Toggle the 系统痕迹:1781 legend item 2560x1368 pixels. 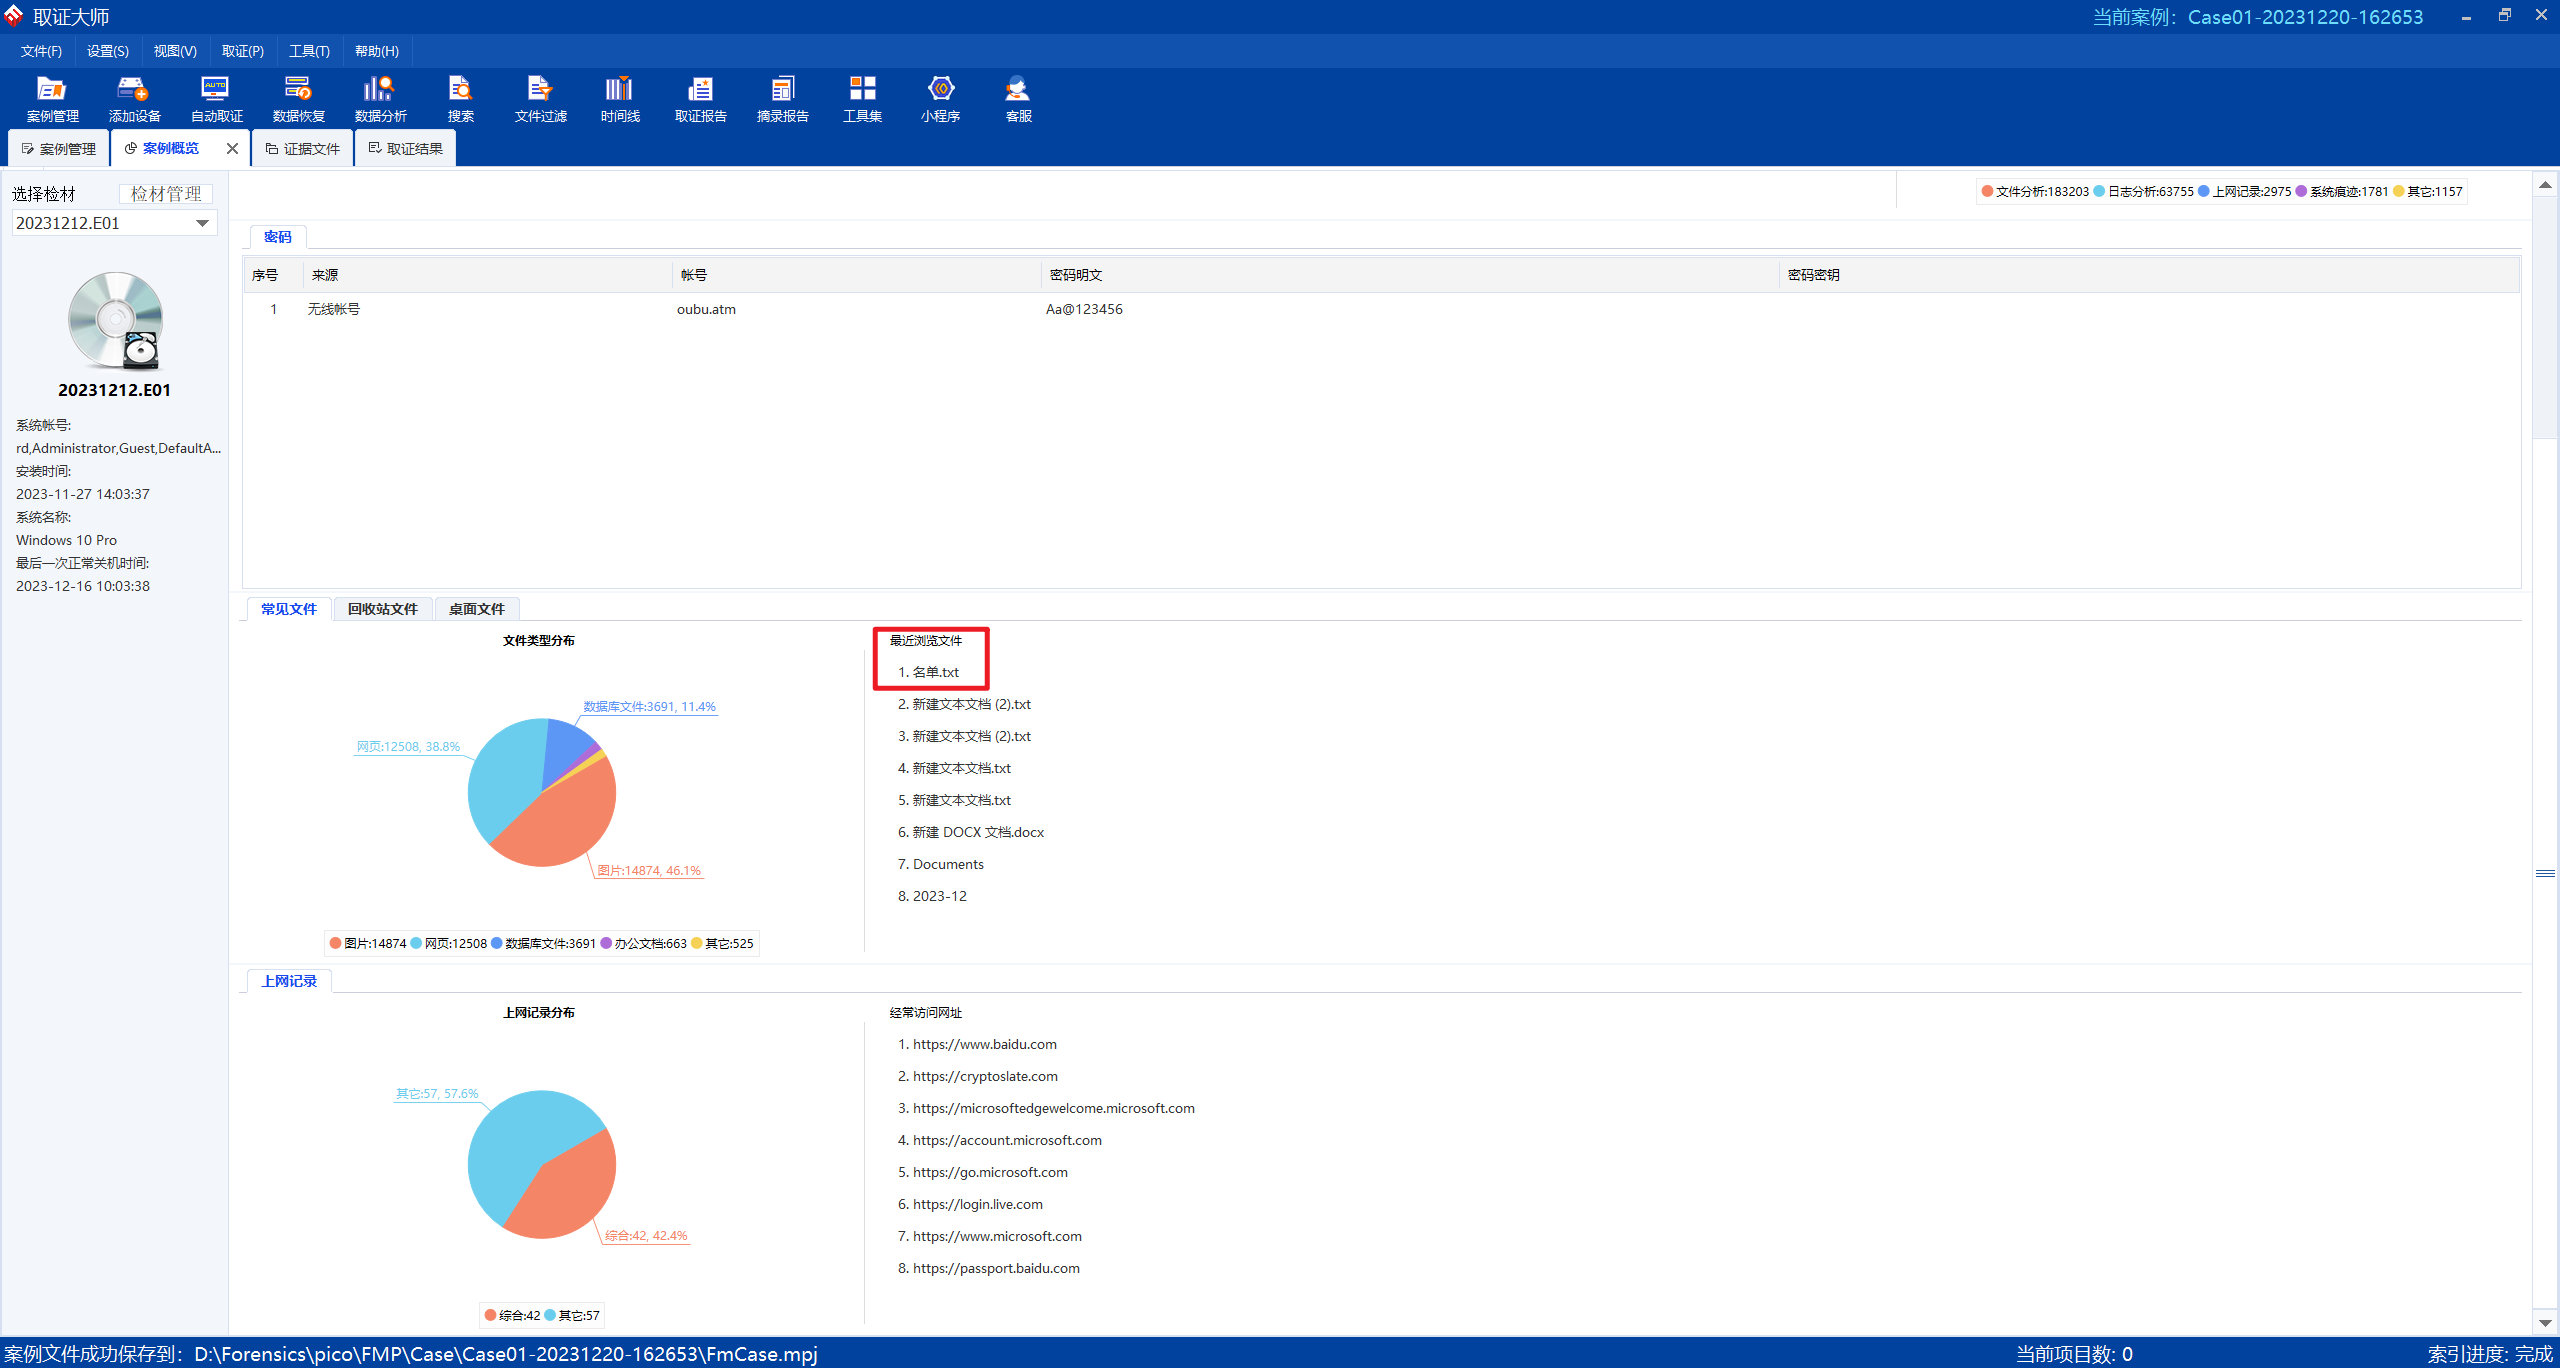pos(2342,192)
